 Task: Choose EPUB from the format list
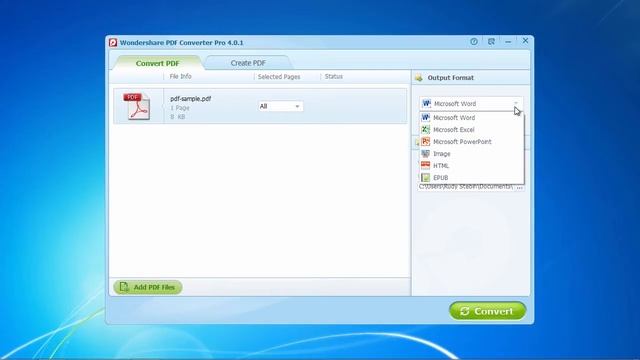(471, 178)
